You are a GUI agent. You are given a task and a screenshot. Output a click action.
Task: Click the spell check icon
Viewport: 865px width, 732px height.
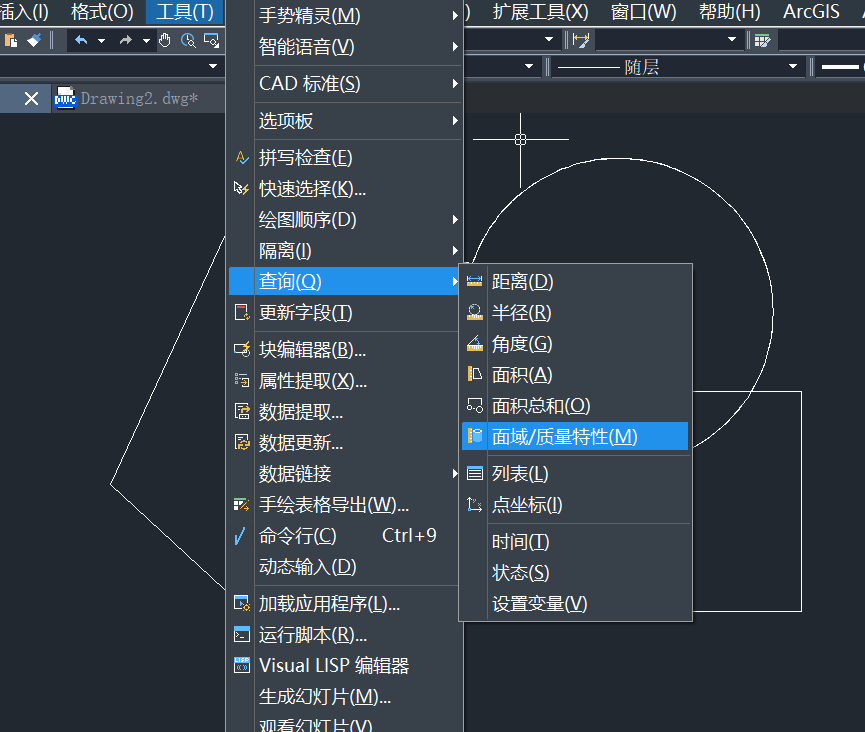pyautogui.click(x=242, y=158)
